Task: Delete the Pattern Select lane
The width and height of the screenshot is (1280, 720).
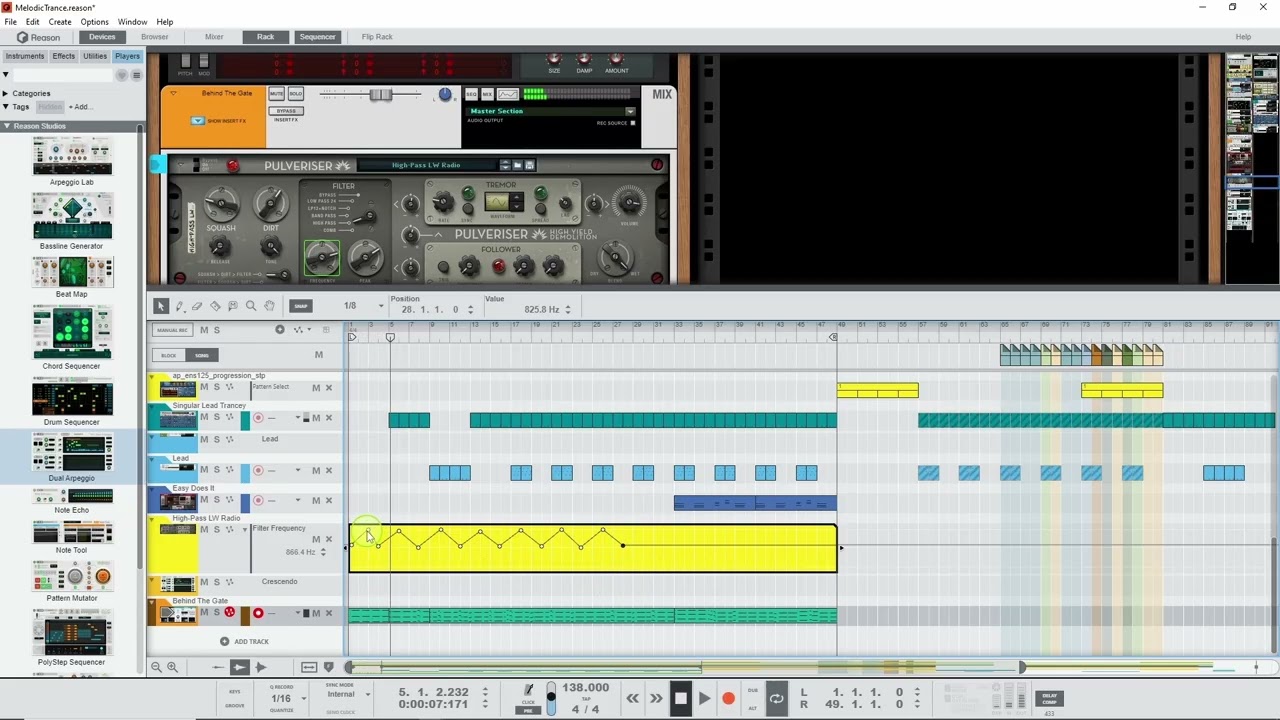Action: [328, 388]
